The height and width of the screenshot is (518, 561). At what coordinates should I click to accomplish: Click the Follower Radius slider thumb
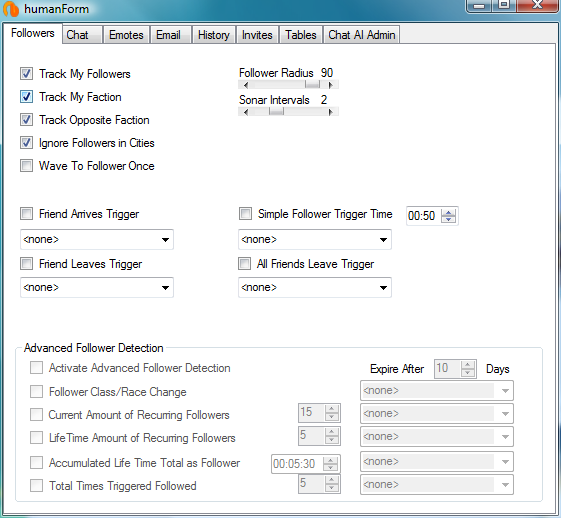point(312,85)
